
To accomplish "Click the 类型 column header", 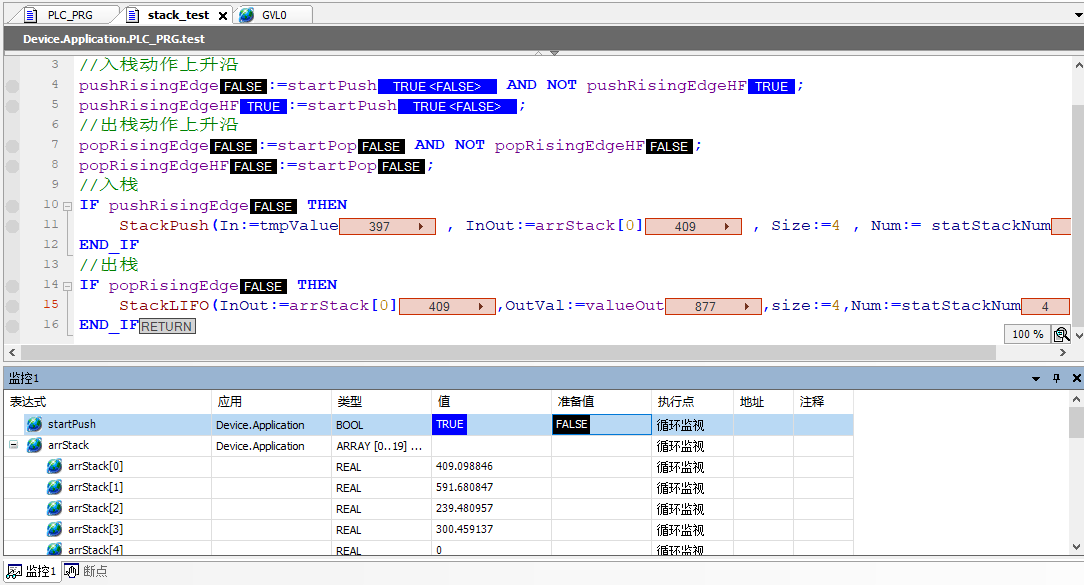I will pyautogui.click(x=382, y=402).
